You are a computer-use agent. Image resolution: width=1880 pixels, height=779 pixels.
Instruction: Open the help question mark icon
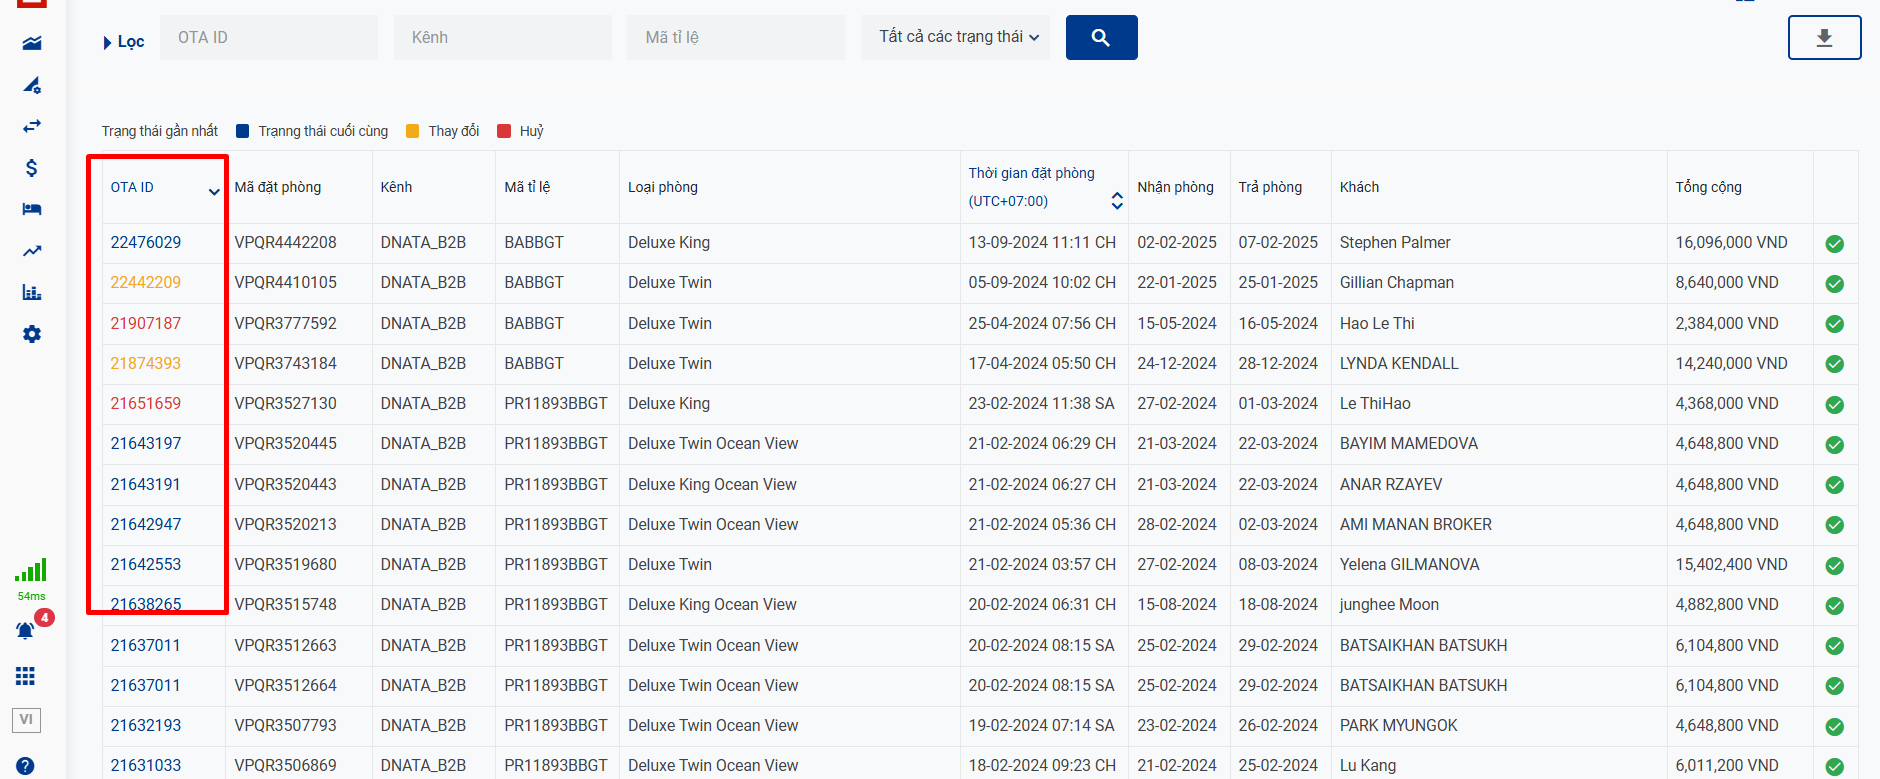click(x=26, y=766)
